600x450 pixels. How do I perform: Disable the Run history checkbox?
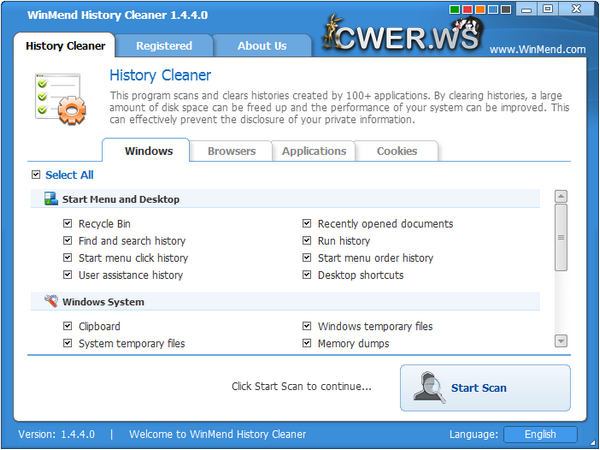(307, 241)
